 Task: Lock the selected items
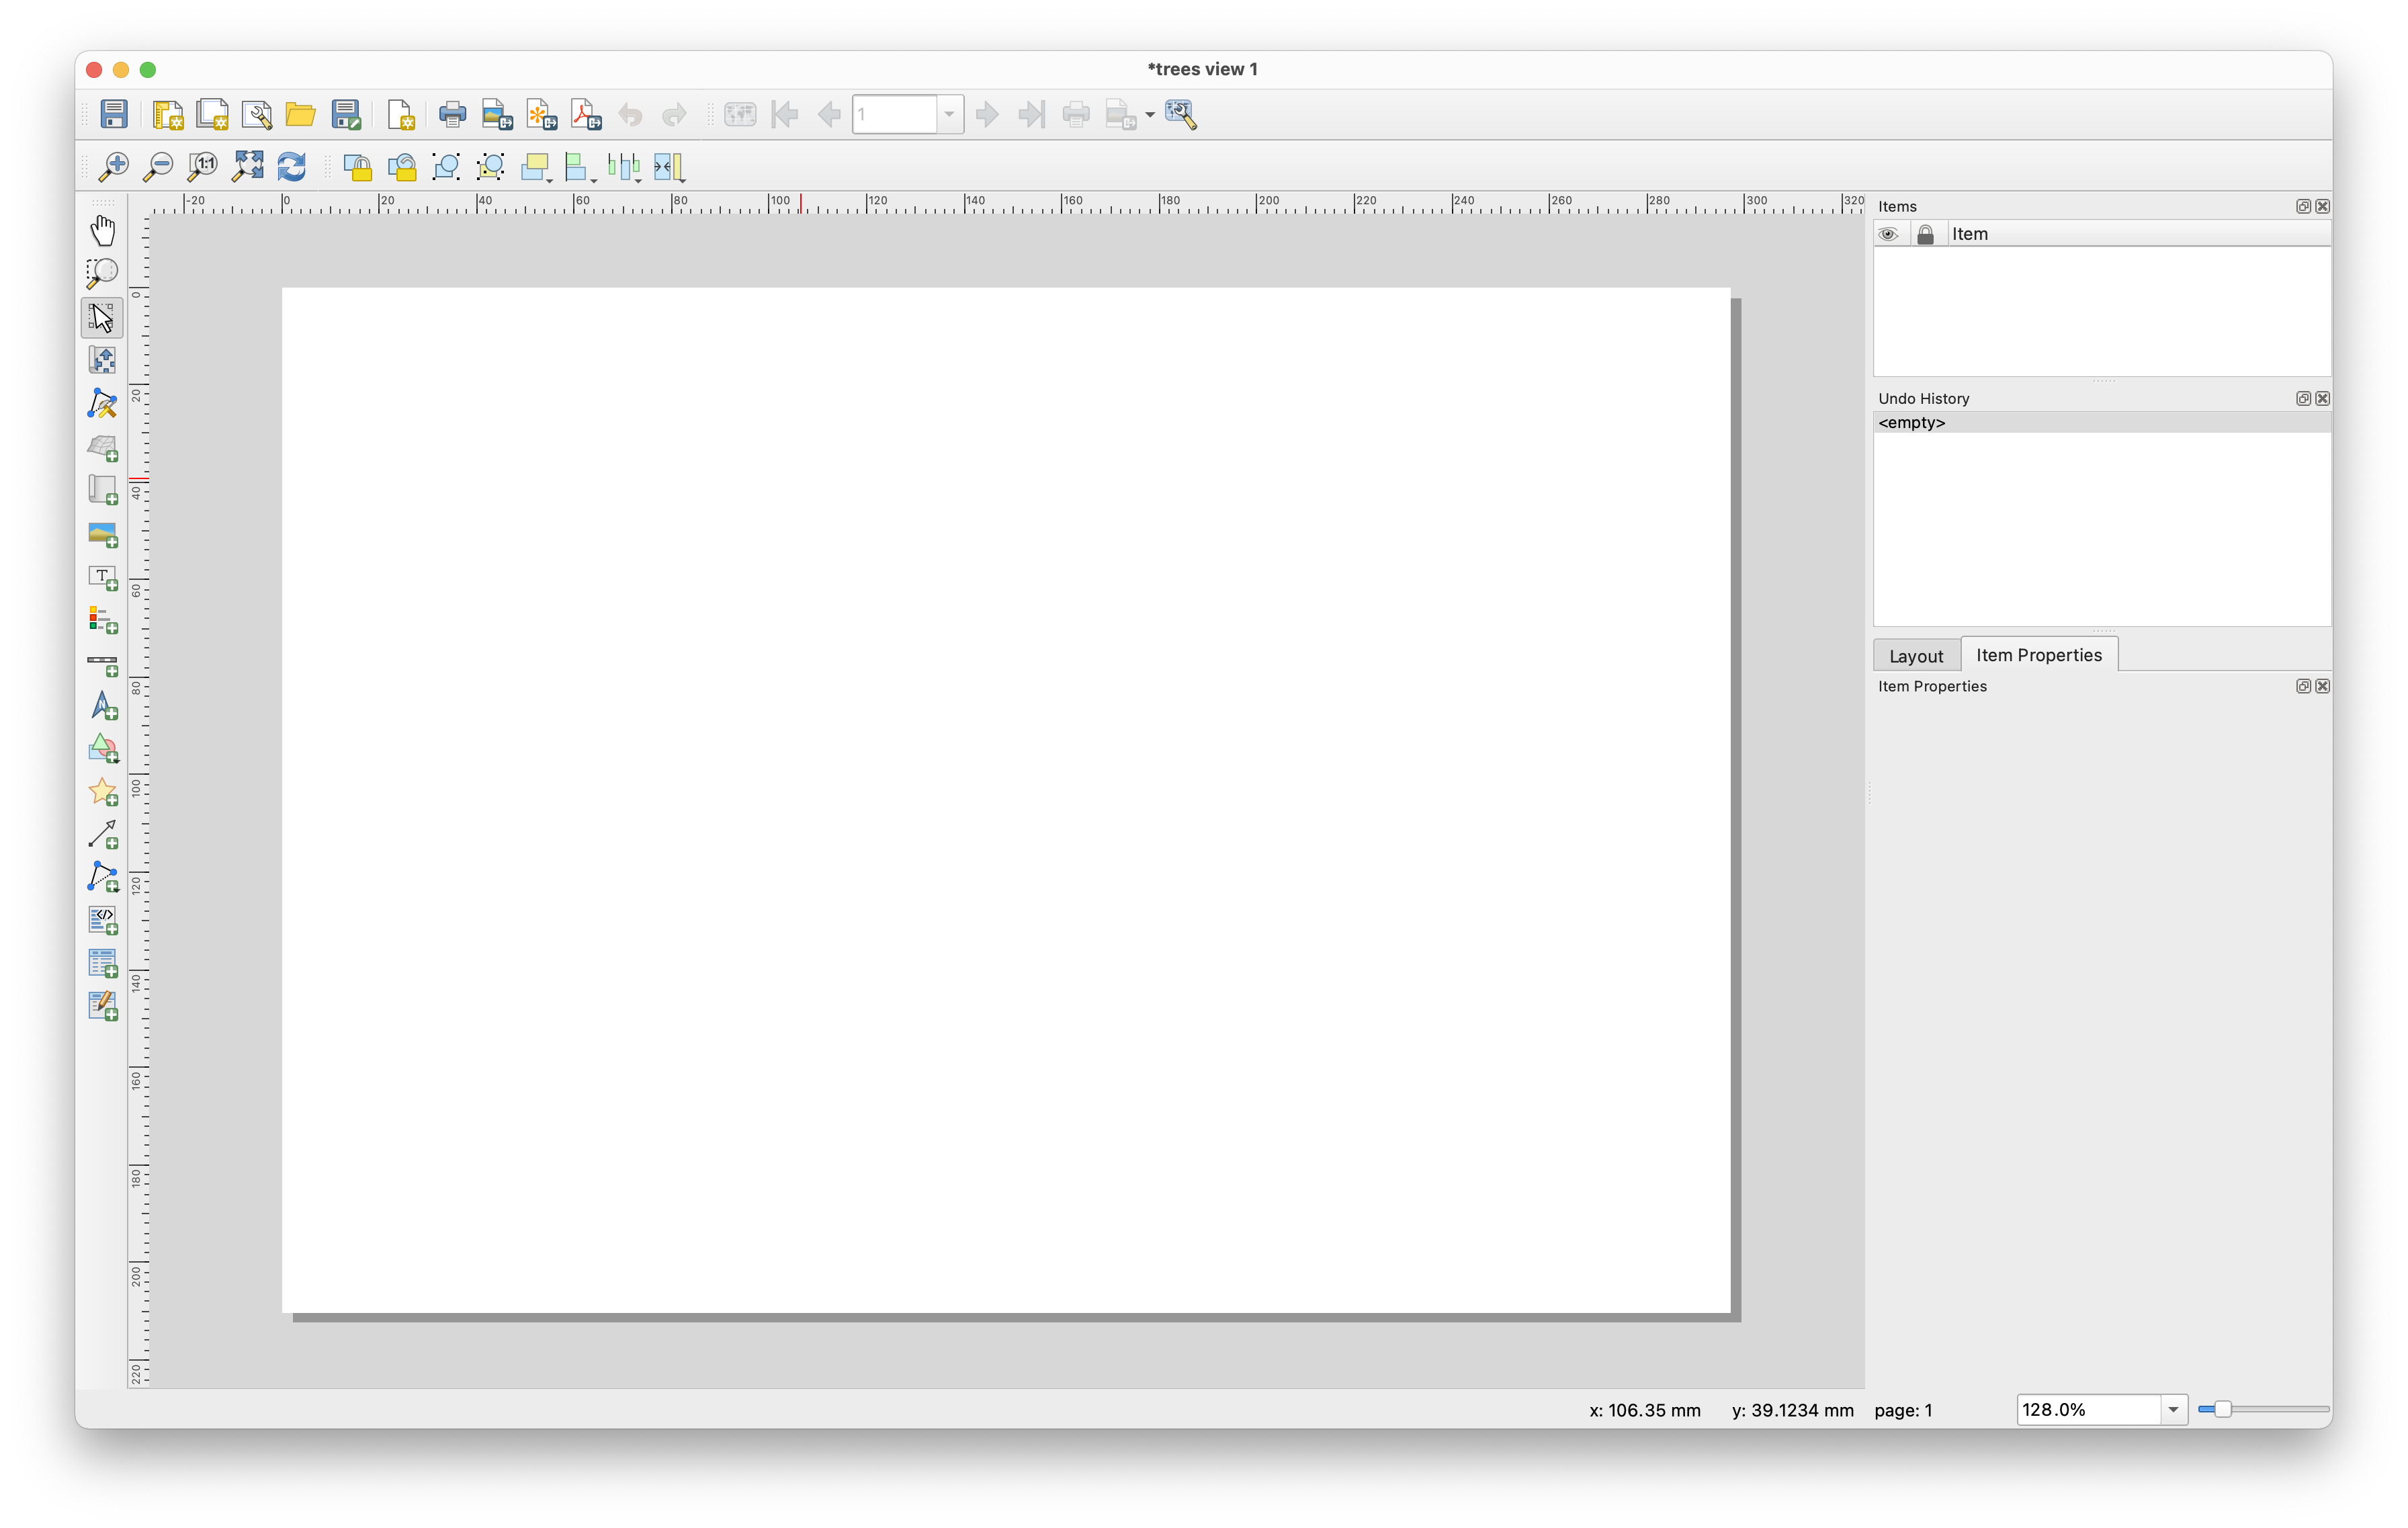pos(359,166)
